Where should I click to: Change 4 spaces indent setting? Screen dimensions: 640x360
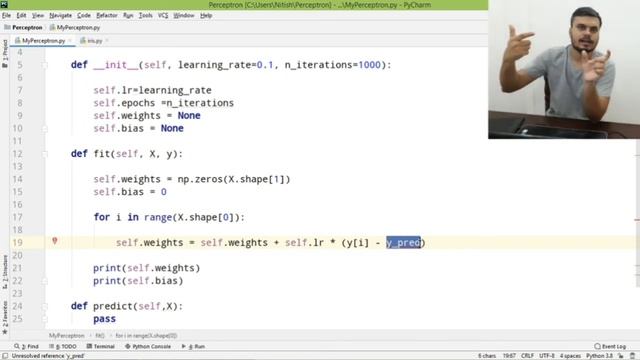pyautogui.click(x=570, y=356)
